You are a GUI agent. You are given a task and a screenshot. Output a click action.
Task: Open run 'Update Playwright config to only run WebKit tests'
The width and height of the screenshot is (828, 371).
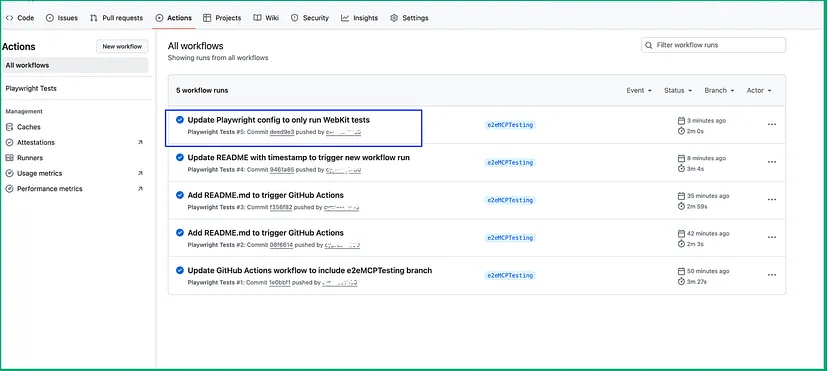click(279, 120)
